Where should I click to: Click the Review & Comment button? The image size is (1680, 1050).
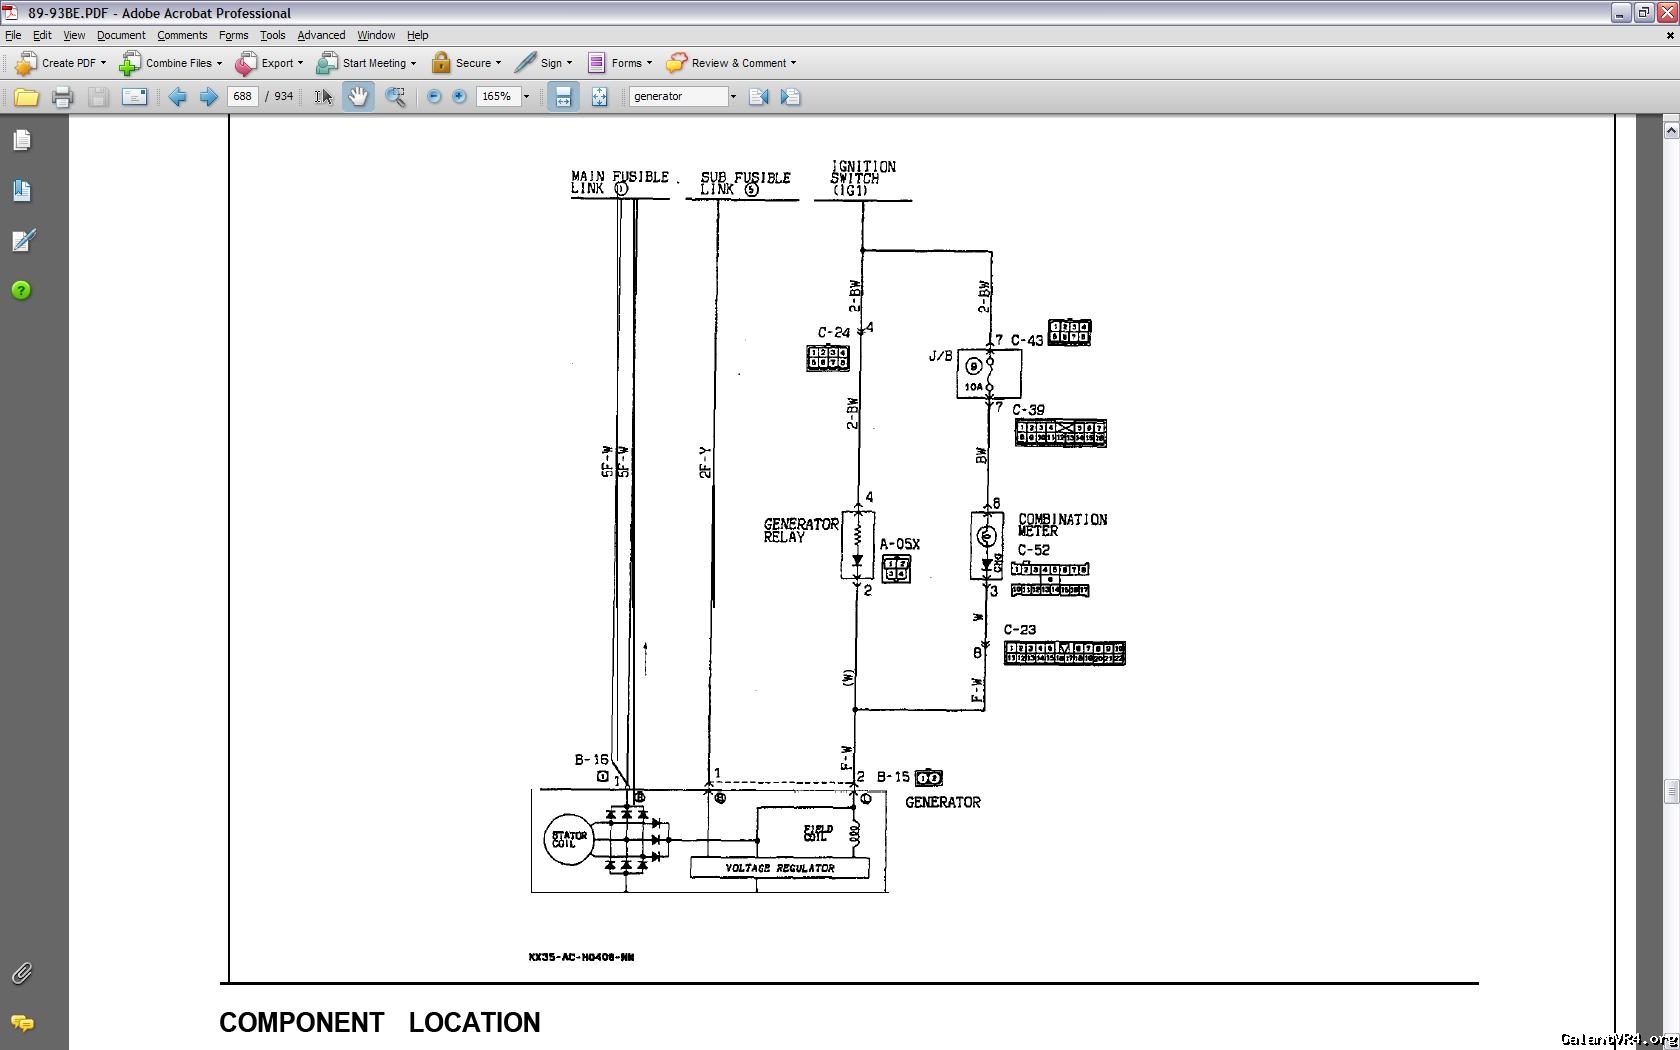click(x=731, y=63)
